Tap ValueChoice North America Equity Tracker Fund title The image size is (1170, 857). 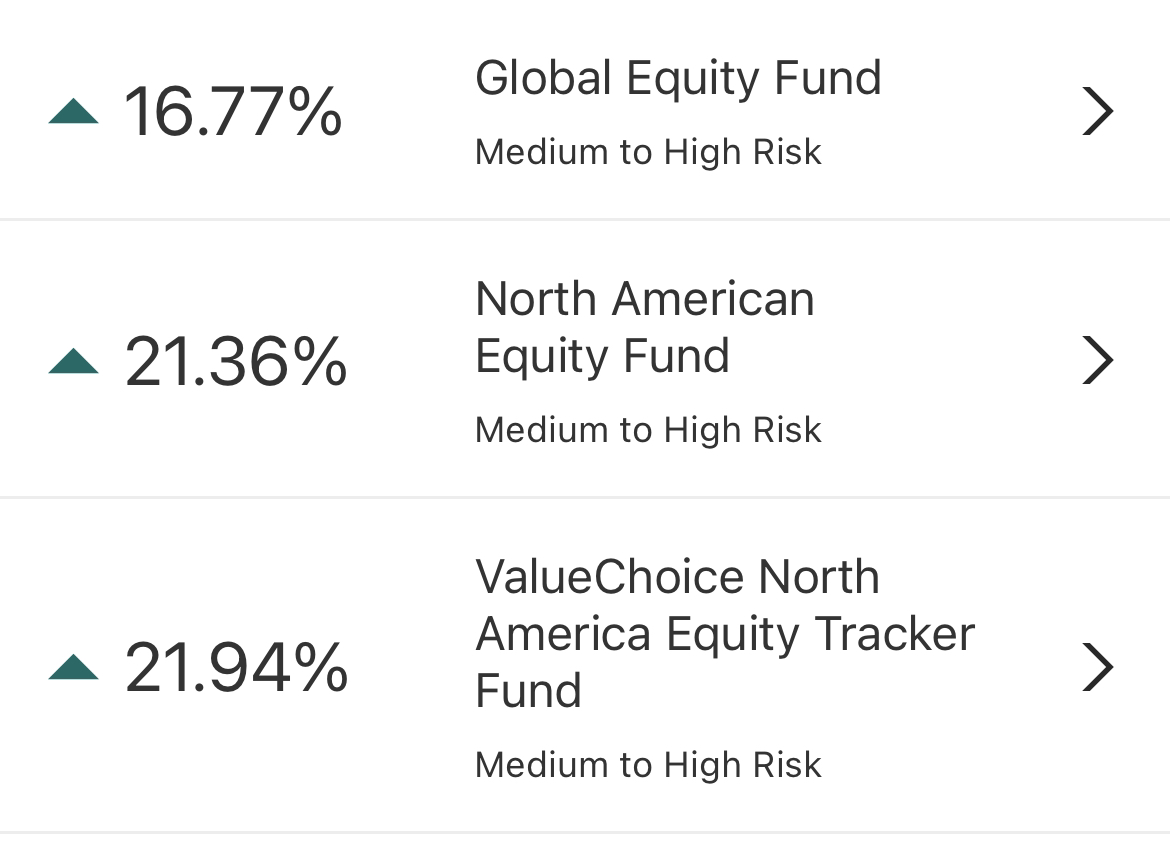click(x=724, y=633)
